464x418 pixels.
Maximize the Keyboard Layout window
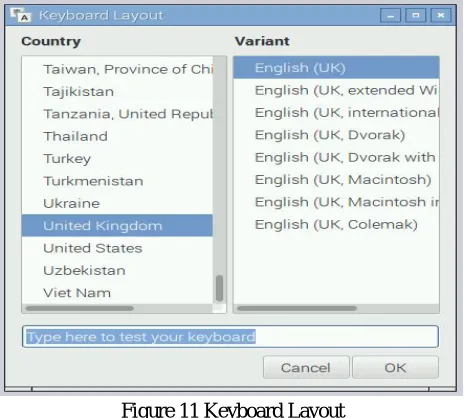[415, 15]
